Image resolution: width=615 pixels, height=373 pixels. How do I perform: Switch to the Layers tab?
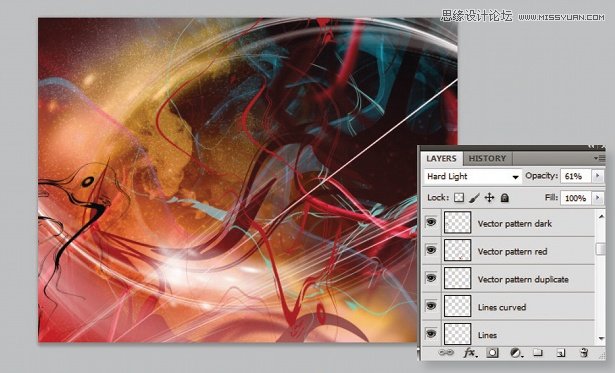[441, 158]
